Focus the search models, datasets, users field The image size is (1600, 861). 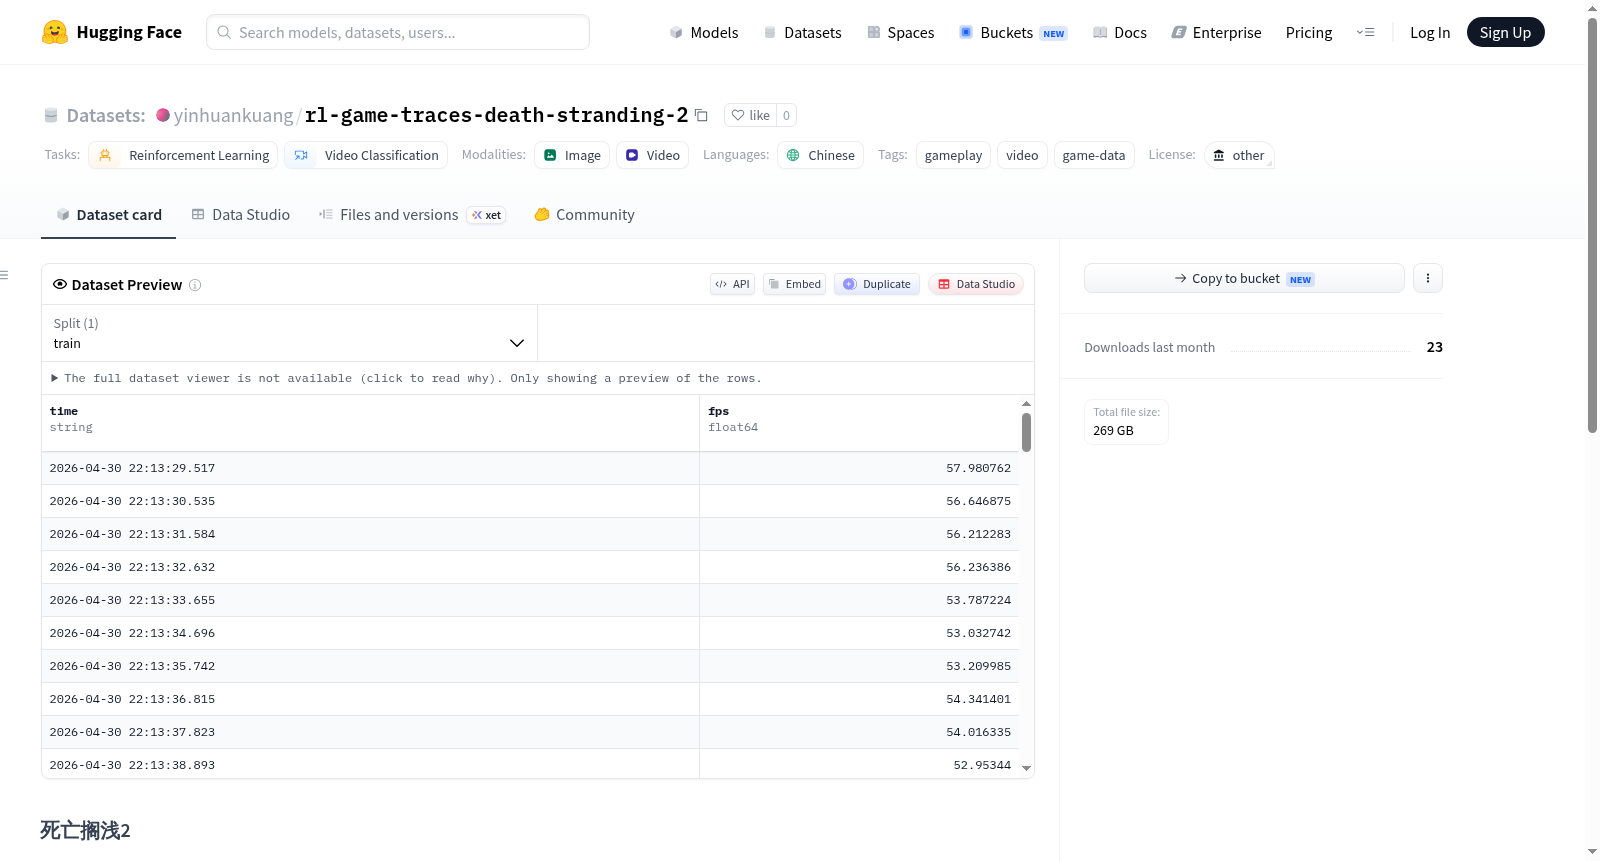click(x=398, y=32)
